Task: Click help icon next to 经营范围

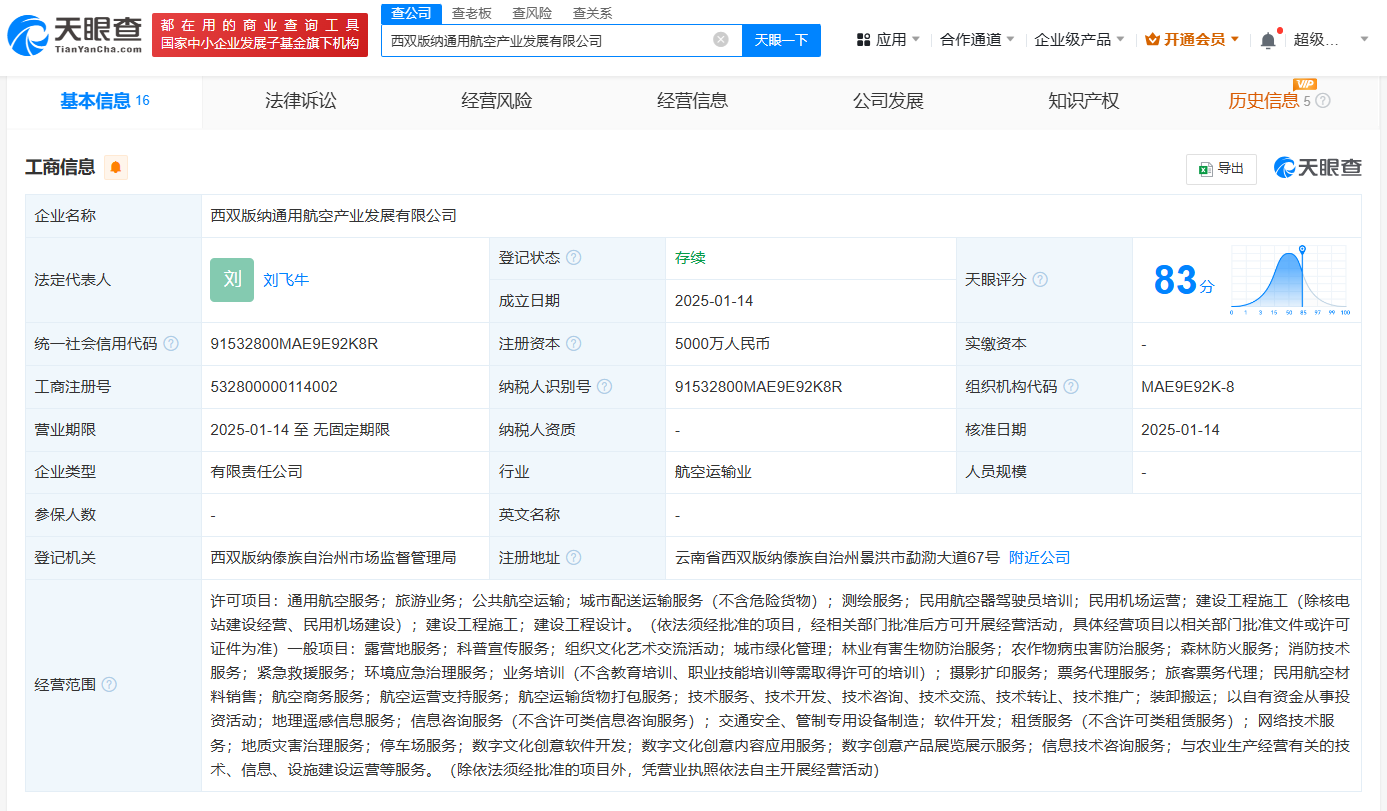Action: (x=109, y=685)
